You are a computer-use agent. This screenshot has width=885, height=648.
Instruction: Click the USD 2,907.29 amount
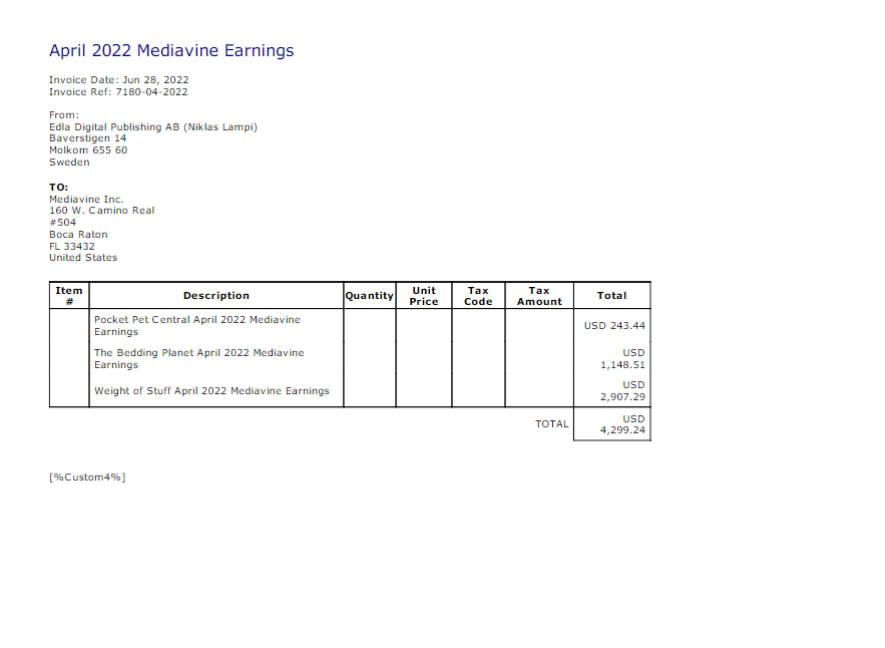tap(623, 391)
